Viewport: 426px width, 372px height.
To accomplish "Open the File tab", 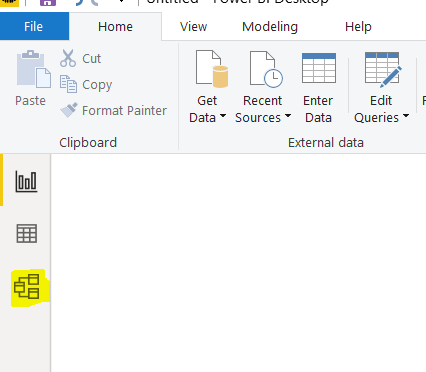I will click(34, 26).
